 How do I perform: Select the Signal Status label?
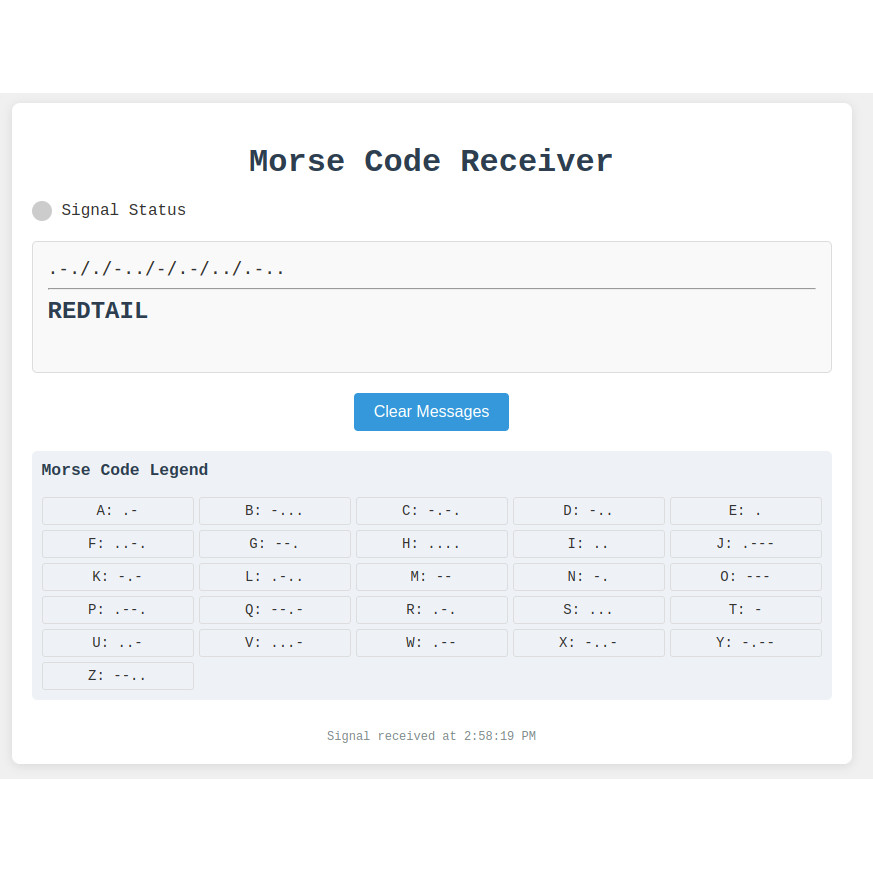123,210
